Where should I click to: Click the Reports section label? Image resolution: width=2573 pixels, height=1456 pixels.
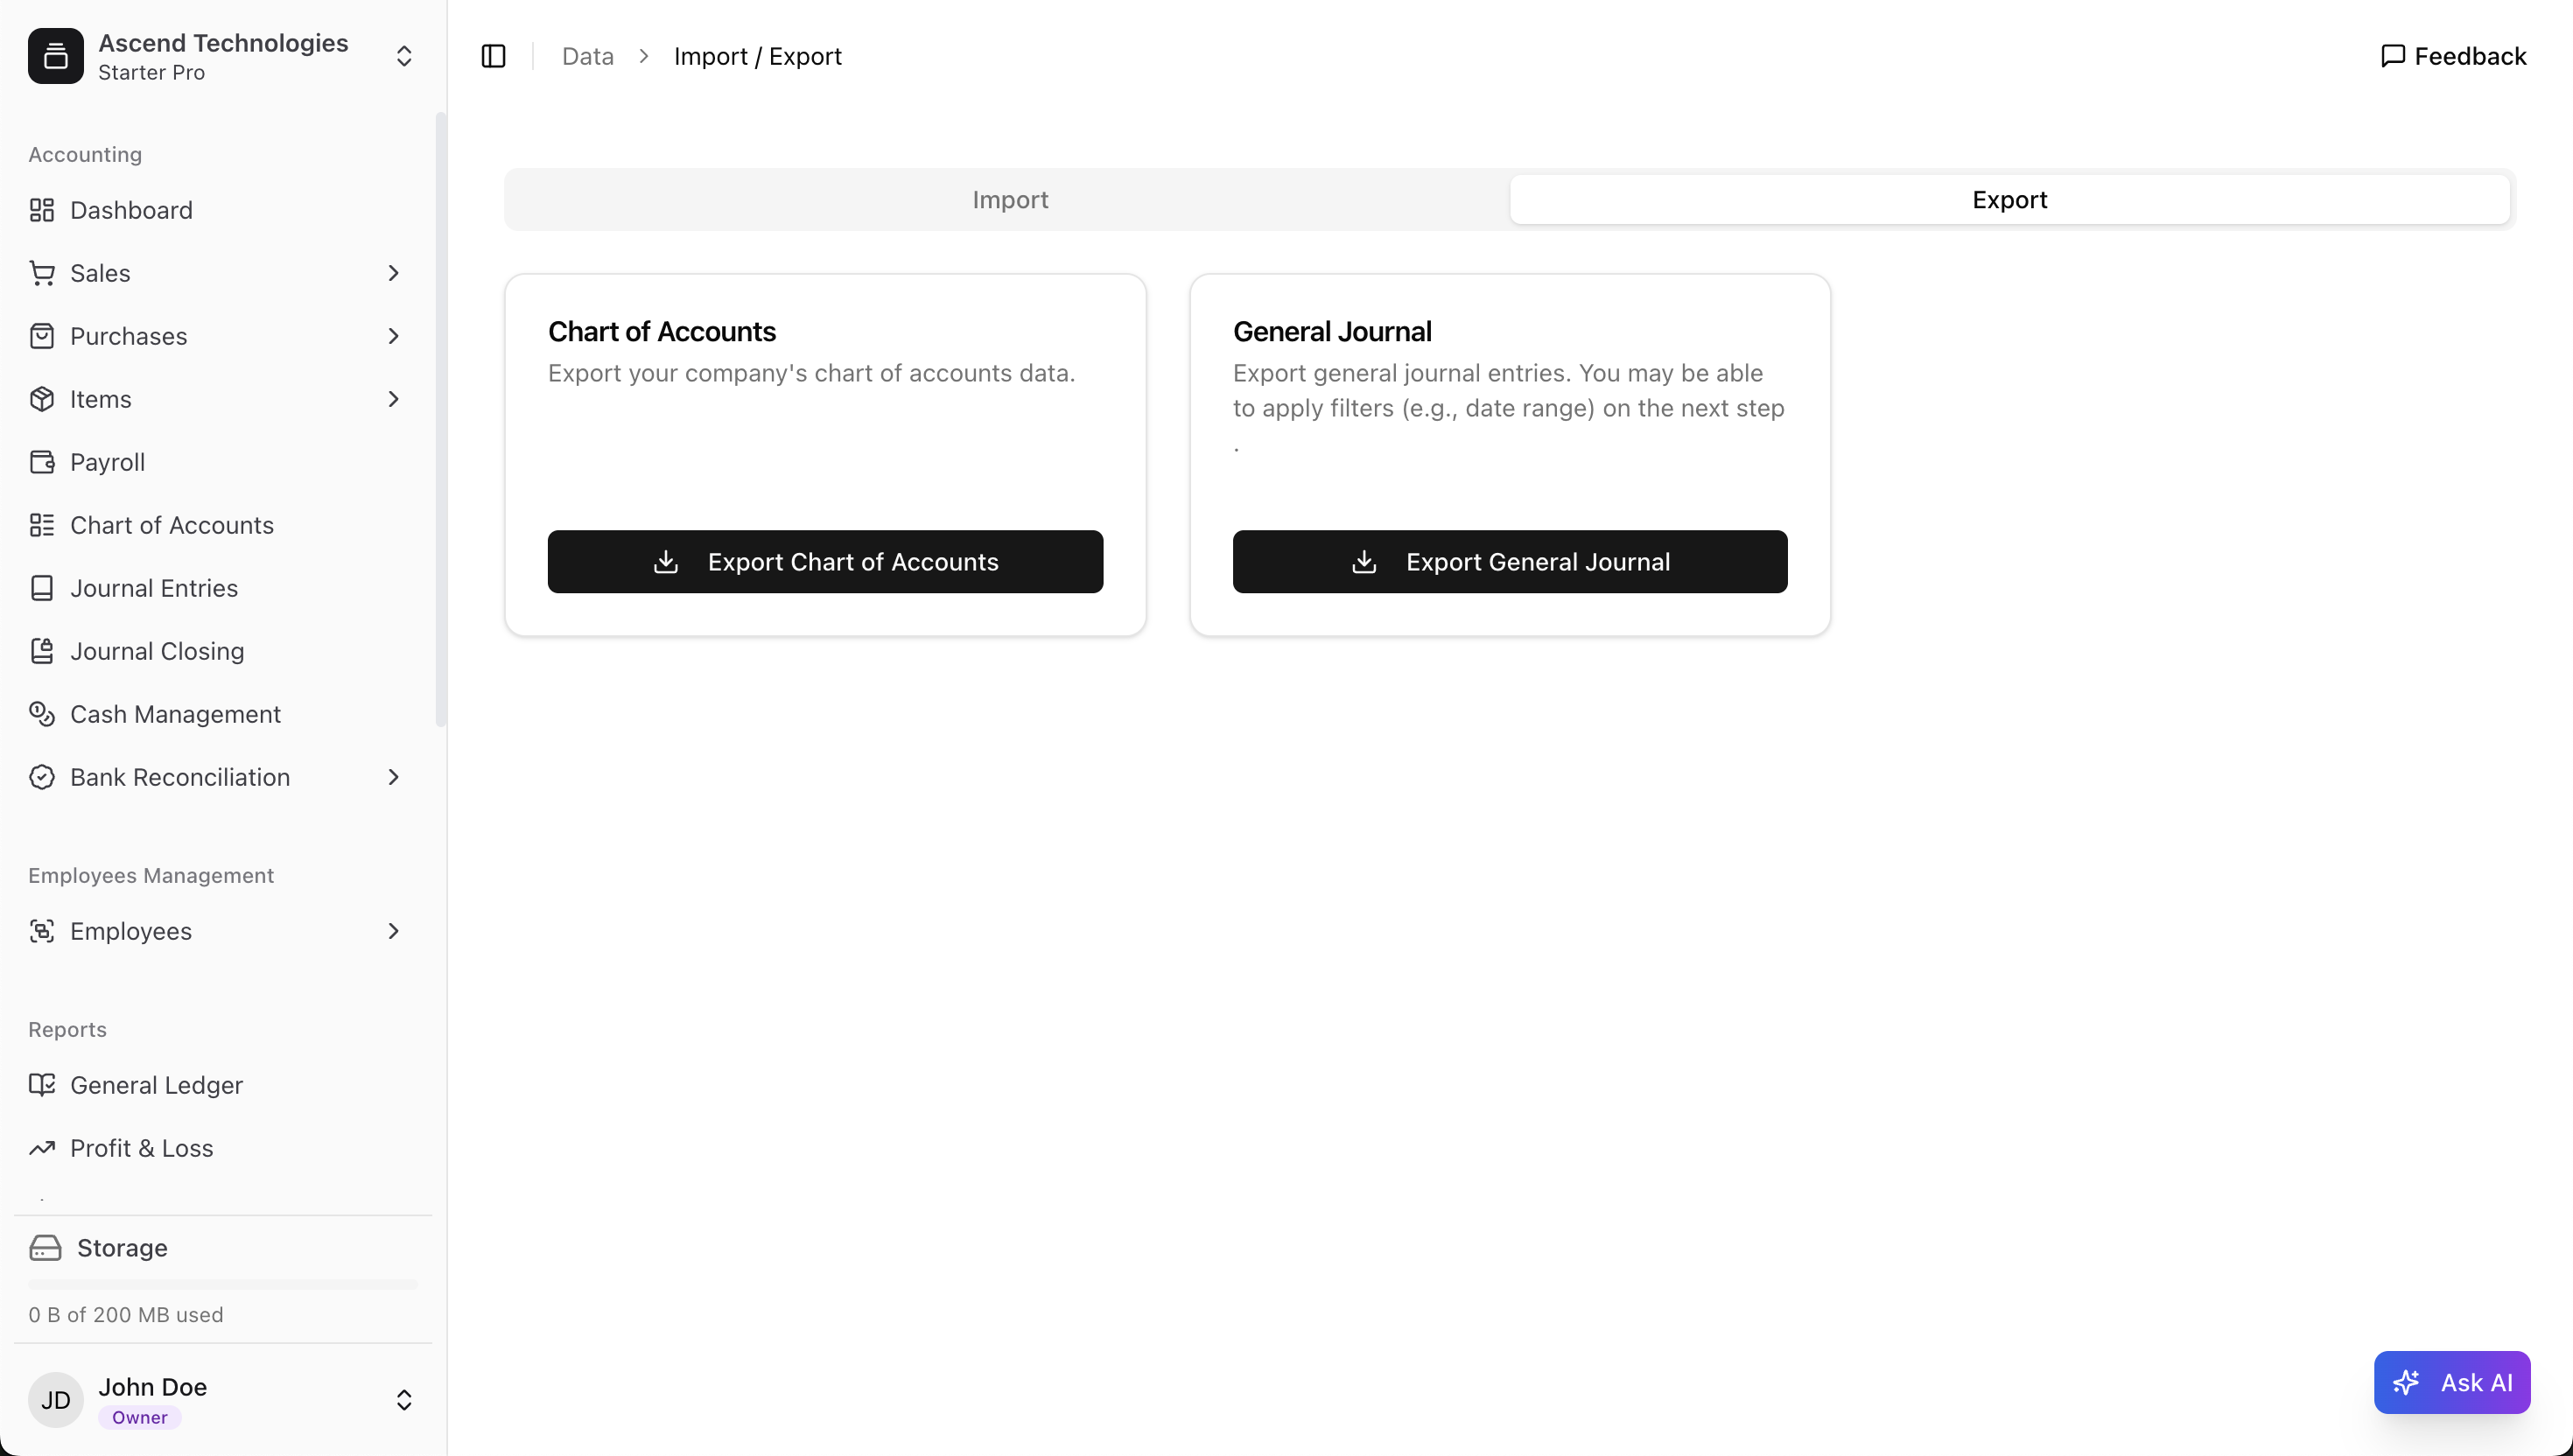[67, 1029]
